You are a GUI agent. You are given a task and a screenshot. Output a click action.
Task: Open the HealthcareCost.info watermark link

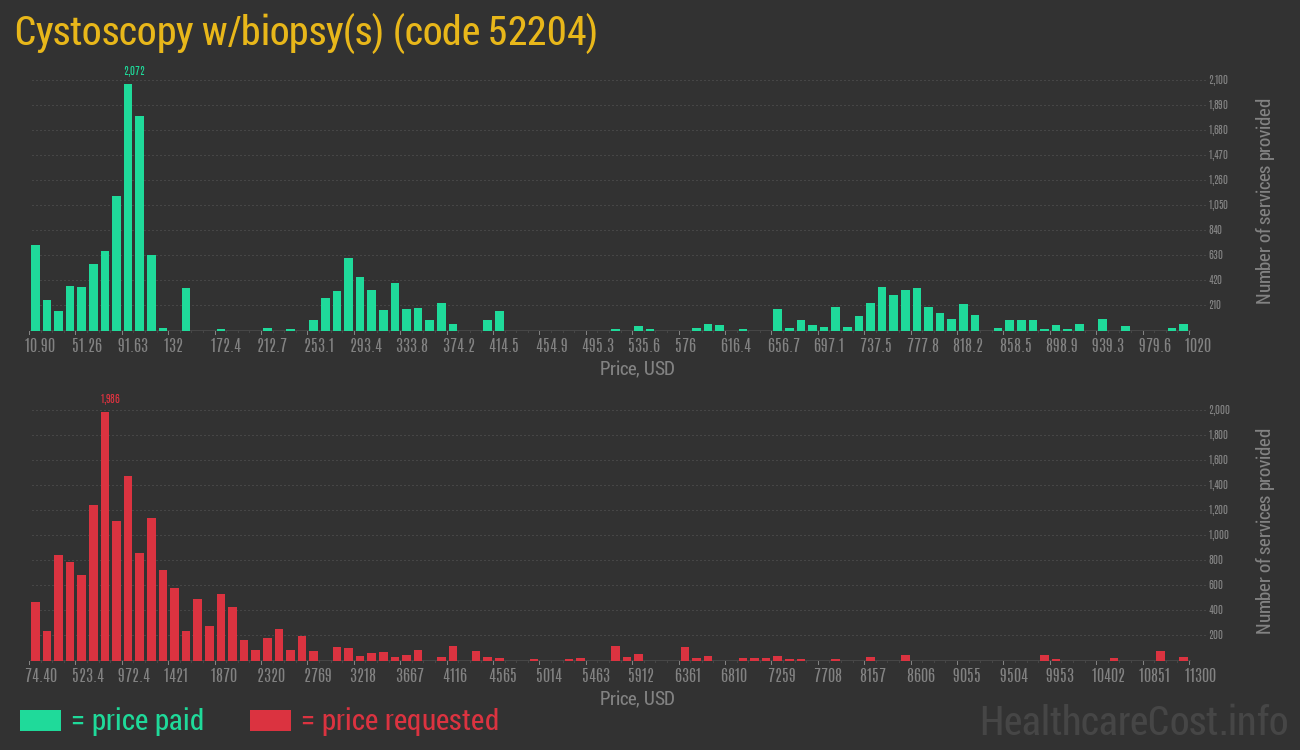click(1133, 719)
